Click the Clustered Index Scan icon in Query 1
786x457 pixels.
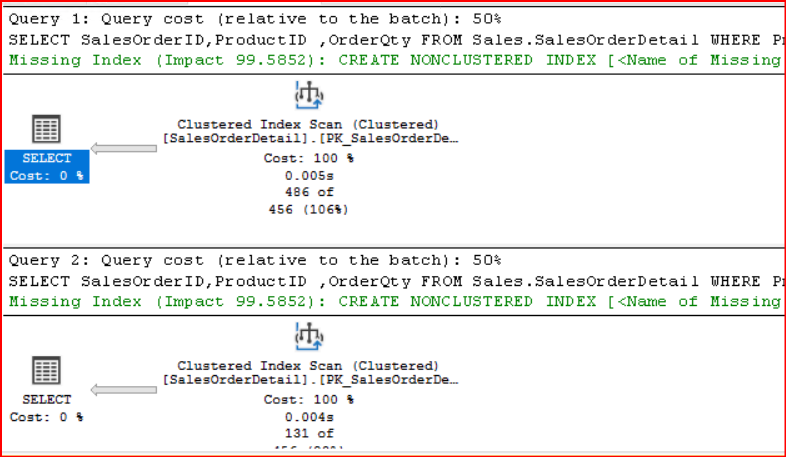(308, 96)
